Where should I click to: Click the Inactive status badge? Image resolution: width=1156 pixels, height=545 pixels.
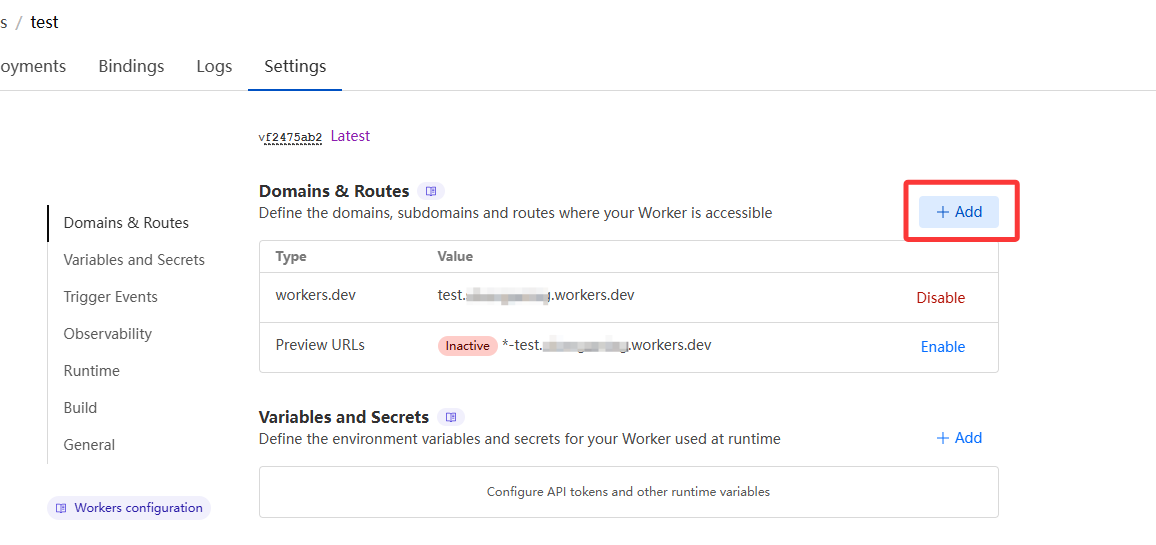pos(467,346)
